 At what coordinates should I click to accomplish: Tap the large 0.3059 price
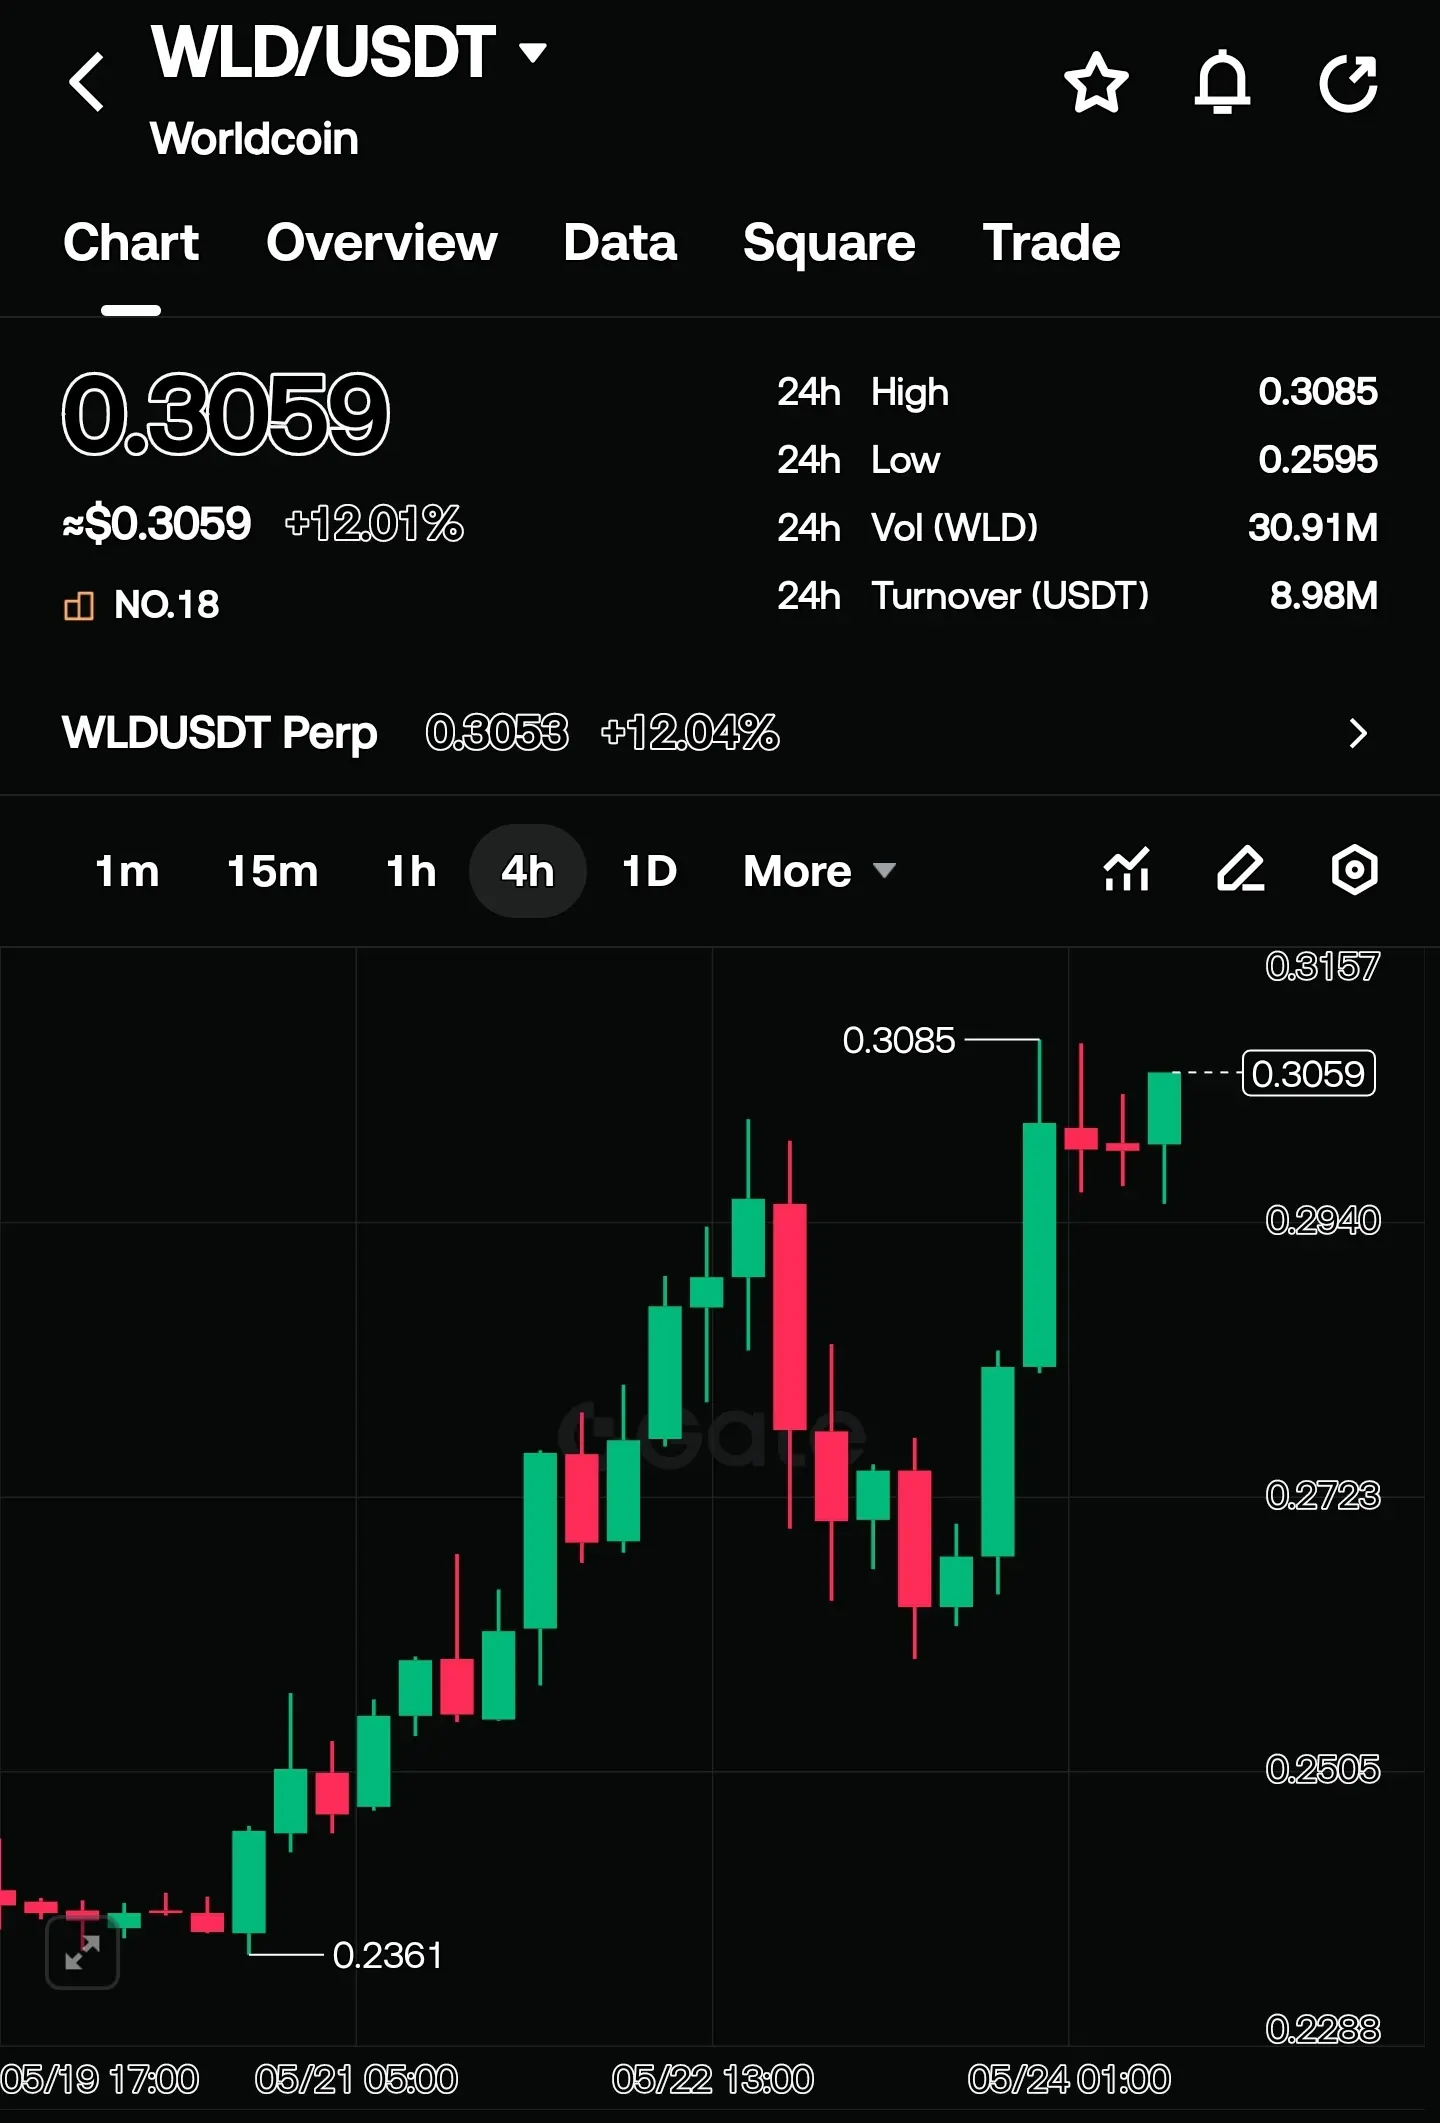click(x=226, y=414)
